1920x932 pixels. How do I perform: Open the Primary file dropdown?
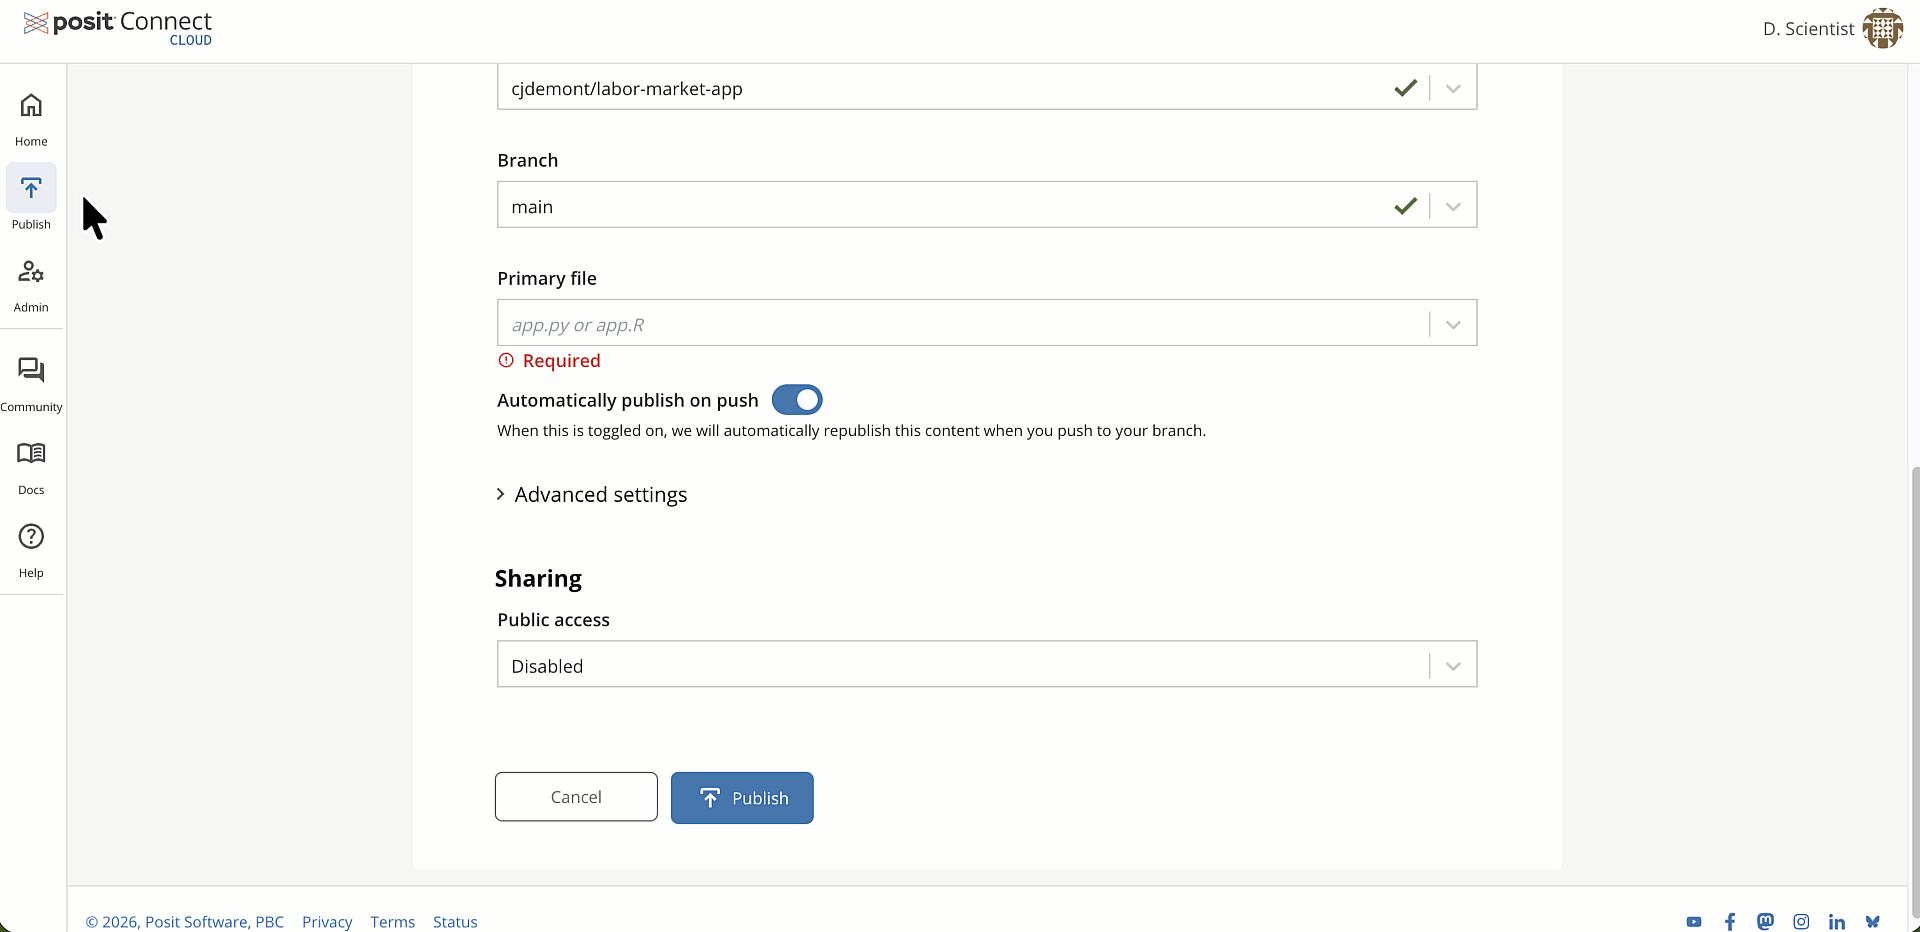1452,323
